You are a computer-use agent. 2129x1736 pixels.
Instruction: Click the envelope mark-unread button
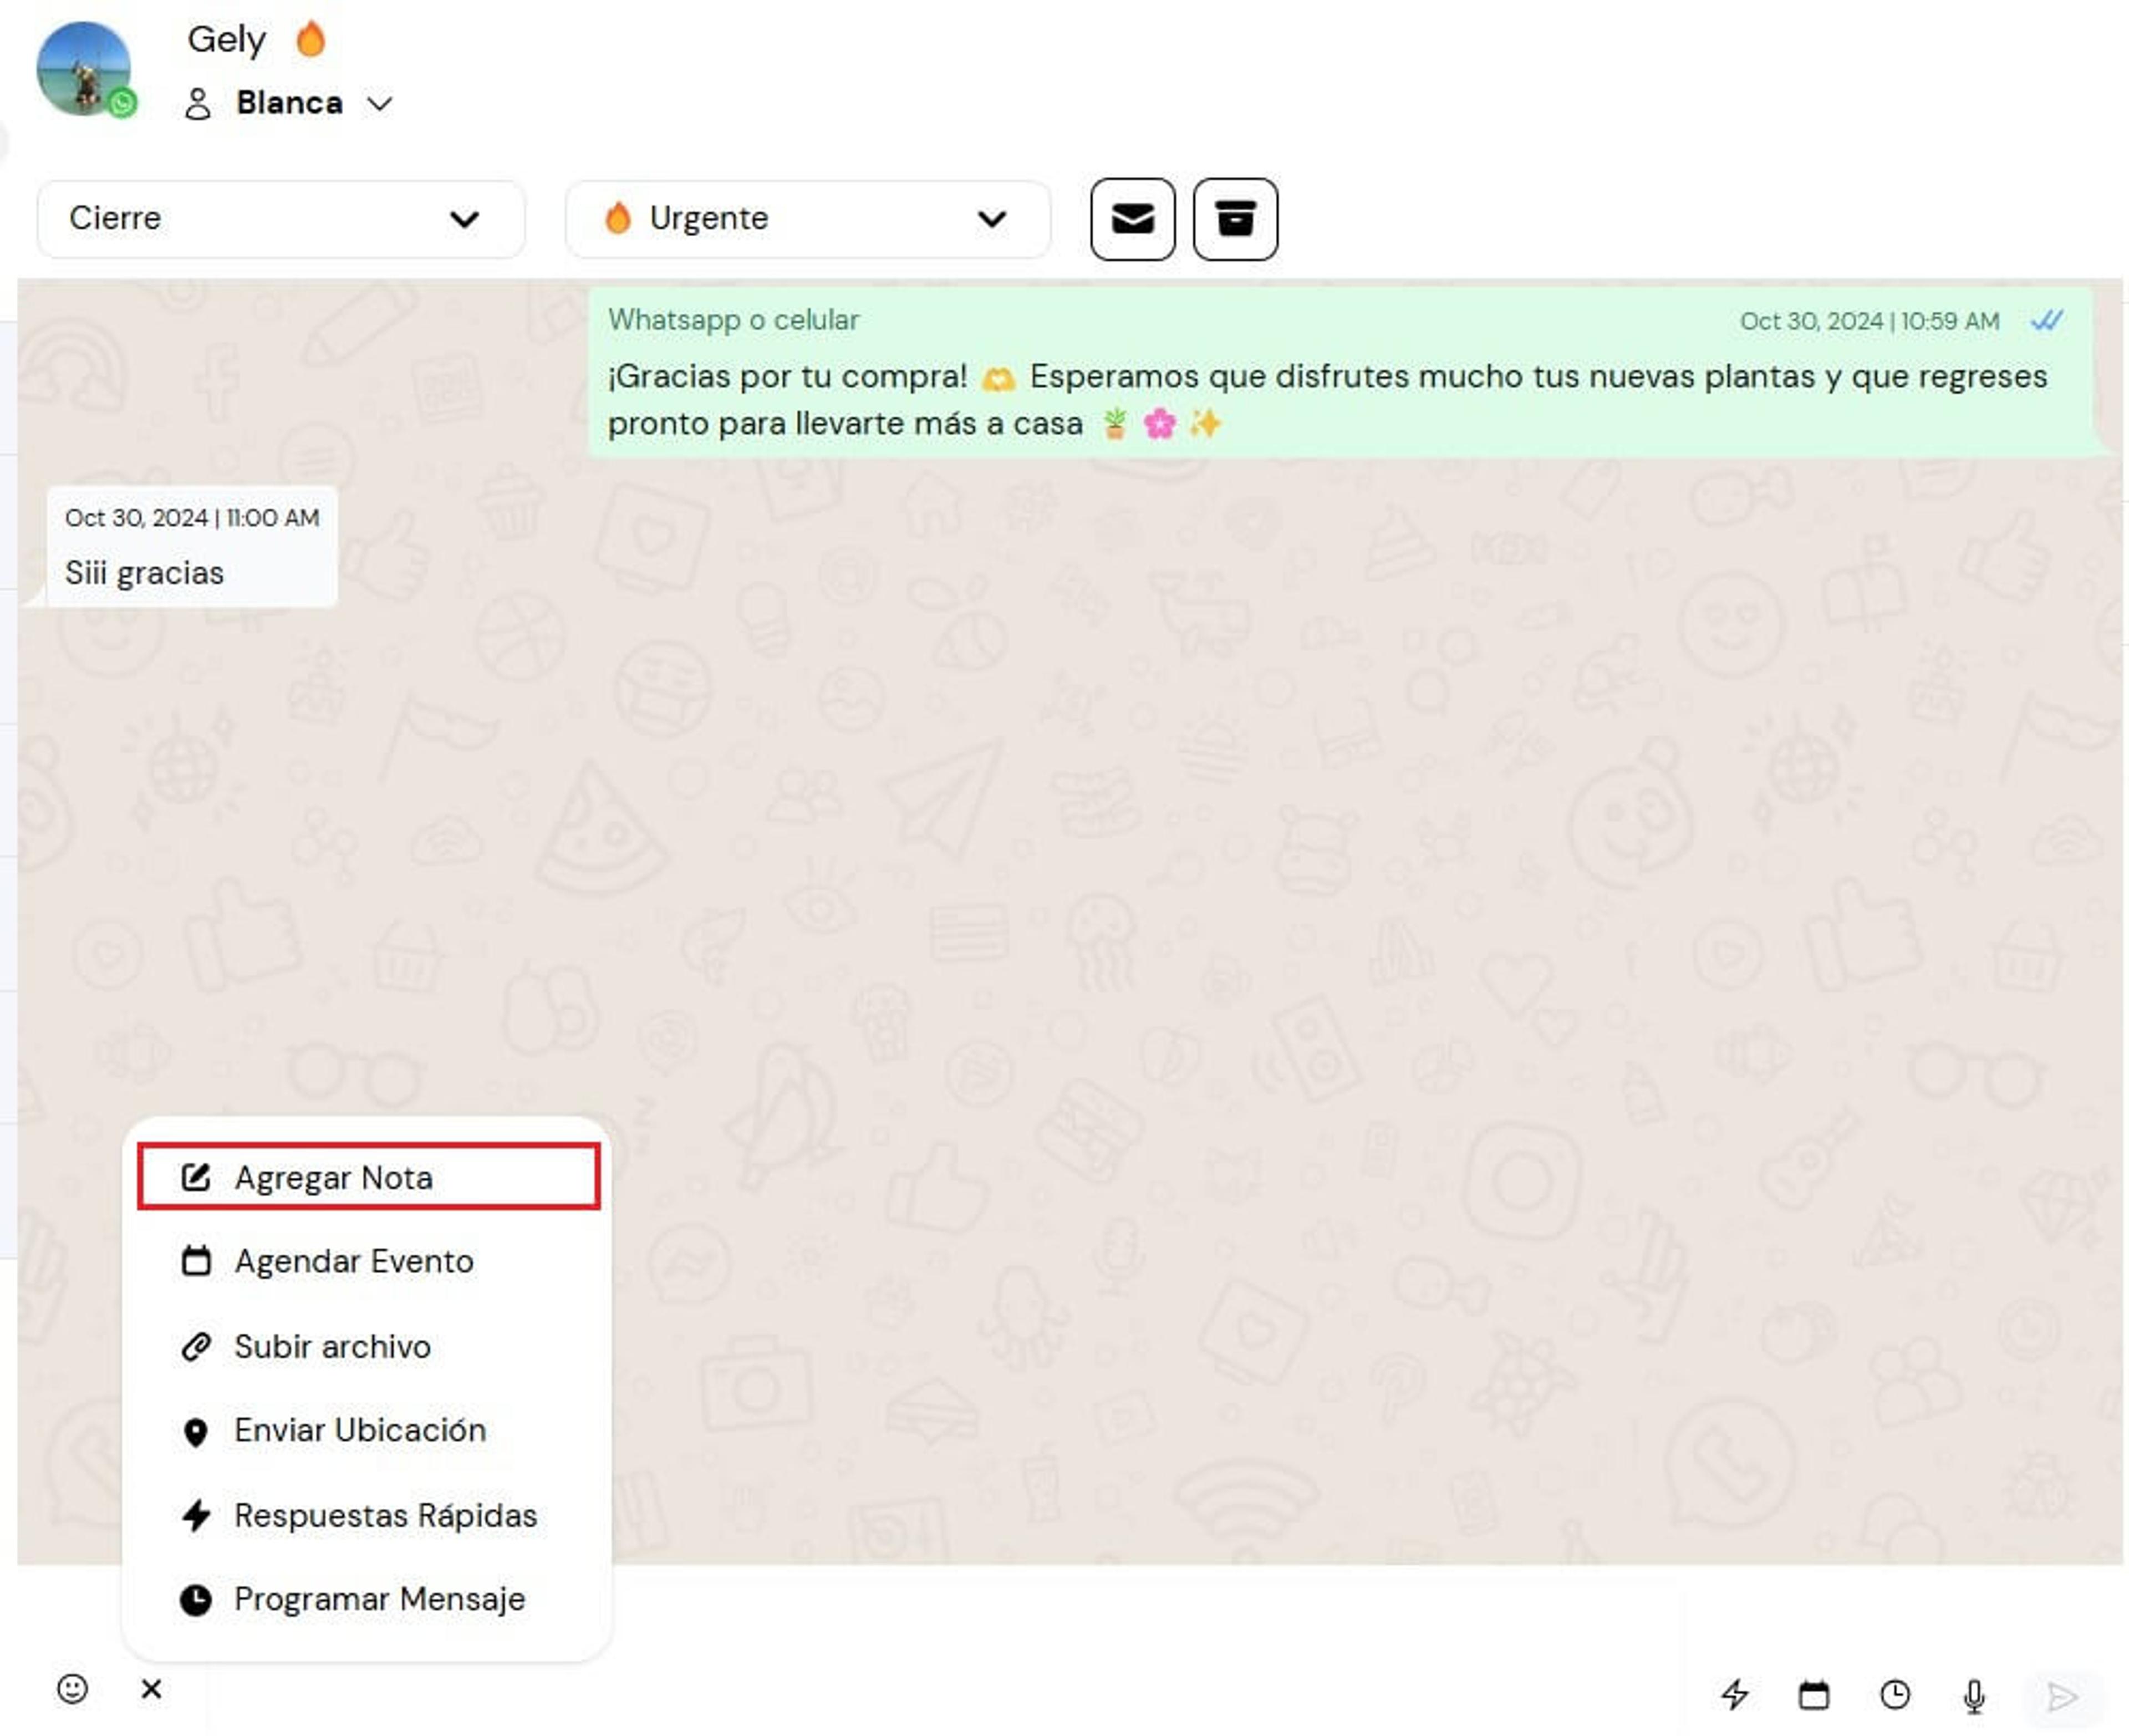click(x=1132, y=219)
